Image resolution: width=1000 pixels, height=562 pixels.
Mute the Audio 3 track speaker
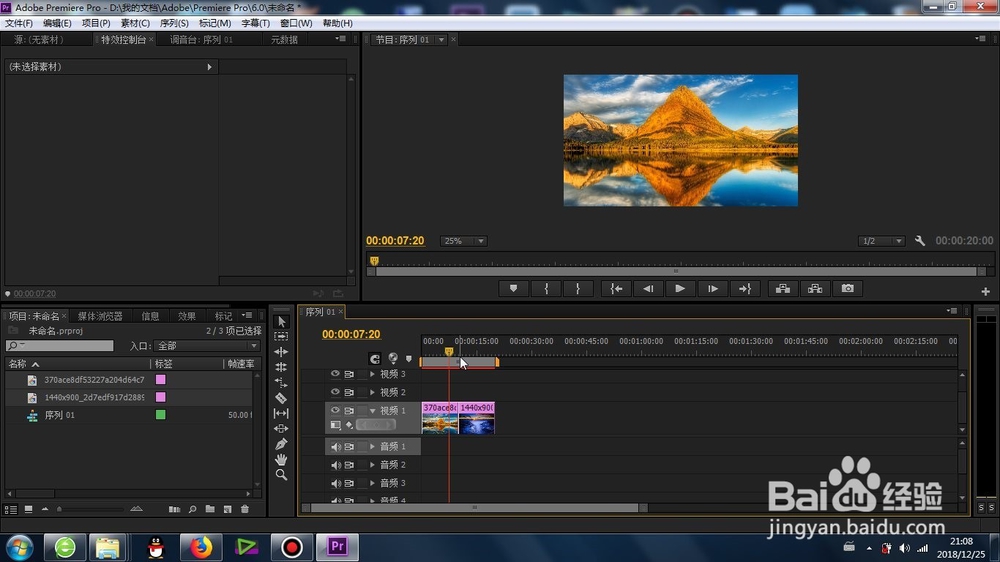pos(335,483)
